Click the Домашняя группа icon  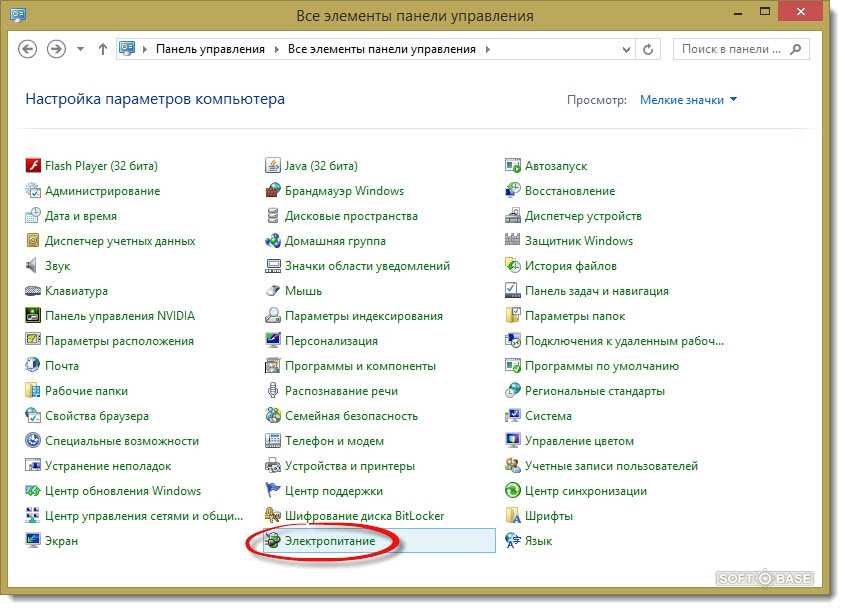273,240
